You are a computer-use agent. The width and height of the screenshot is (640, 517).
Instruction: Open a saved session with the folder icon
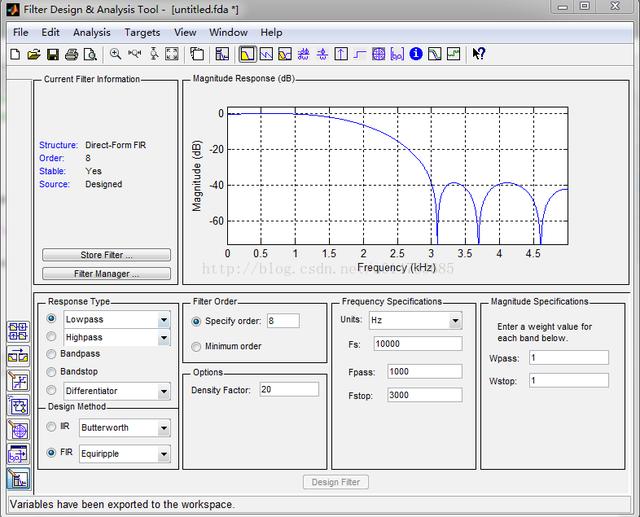(x=34, y=54)
